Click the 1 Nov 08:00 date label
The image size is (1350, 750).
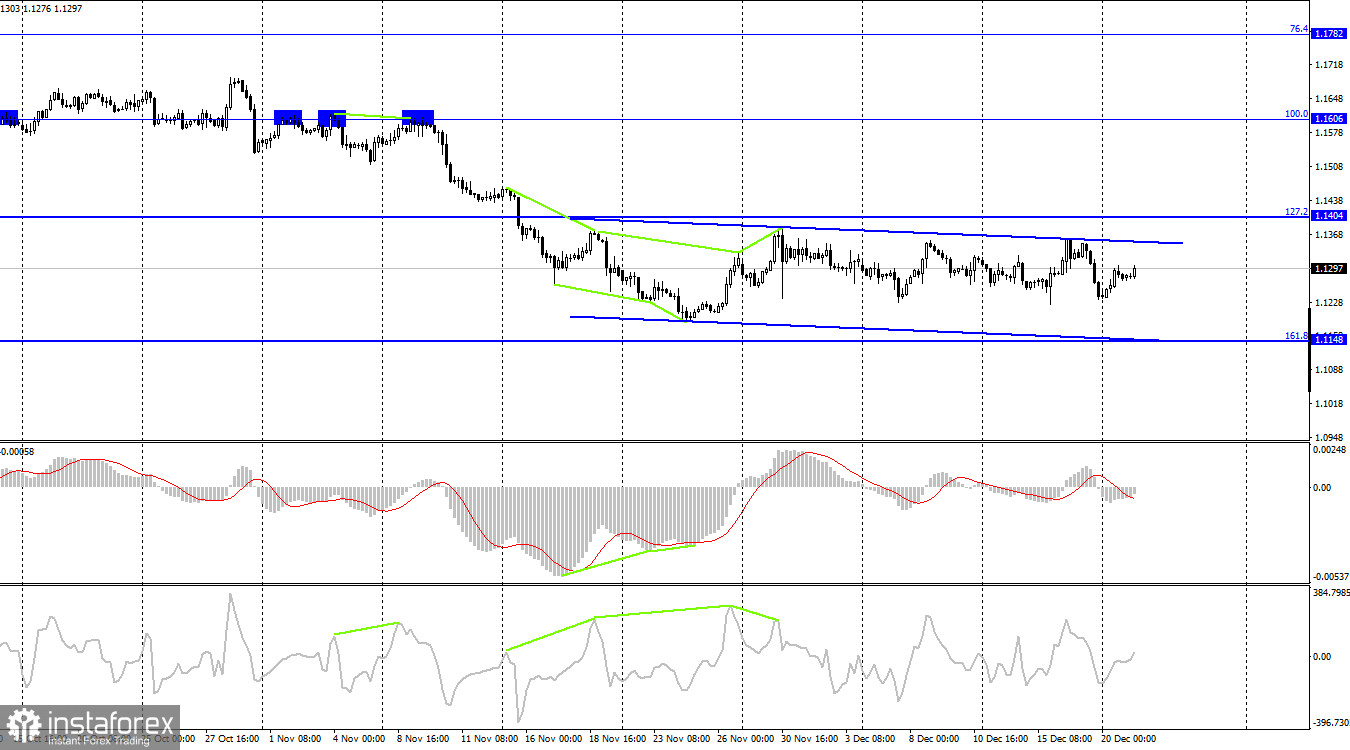click(x=295, y=739)
